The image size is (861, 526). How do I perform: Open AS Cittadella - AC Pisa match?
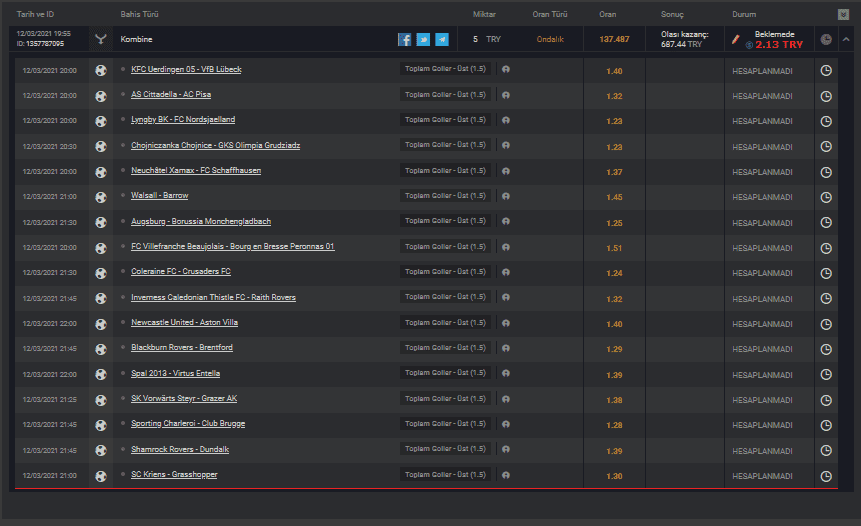point(171,94)
